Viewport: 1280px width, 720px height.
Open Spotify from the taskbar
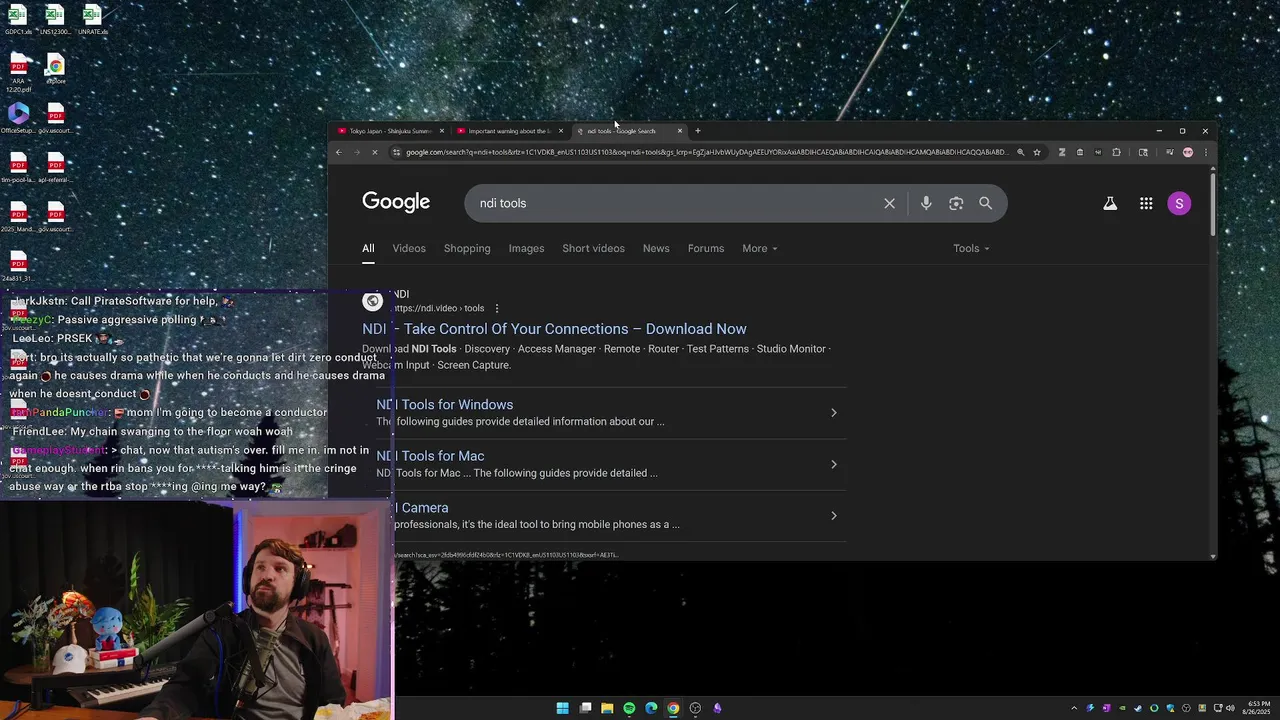[x=629, y=708]
